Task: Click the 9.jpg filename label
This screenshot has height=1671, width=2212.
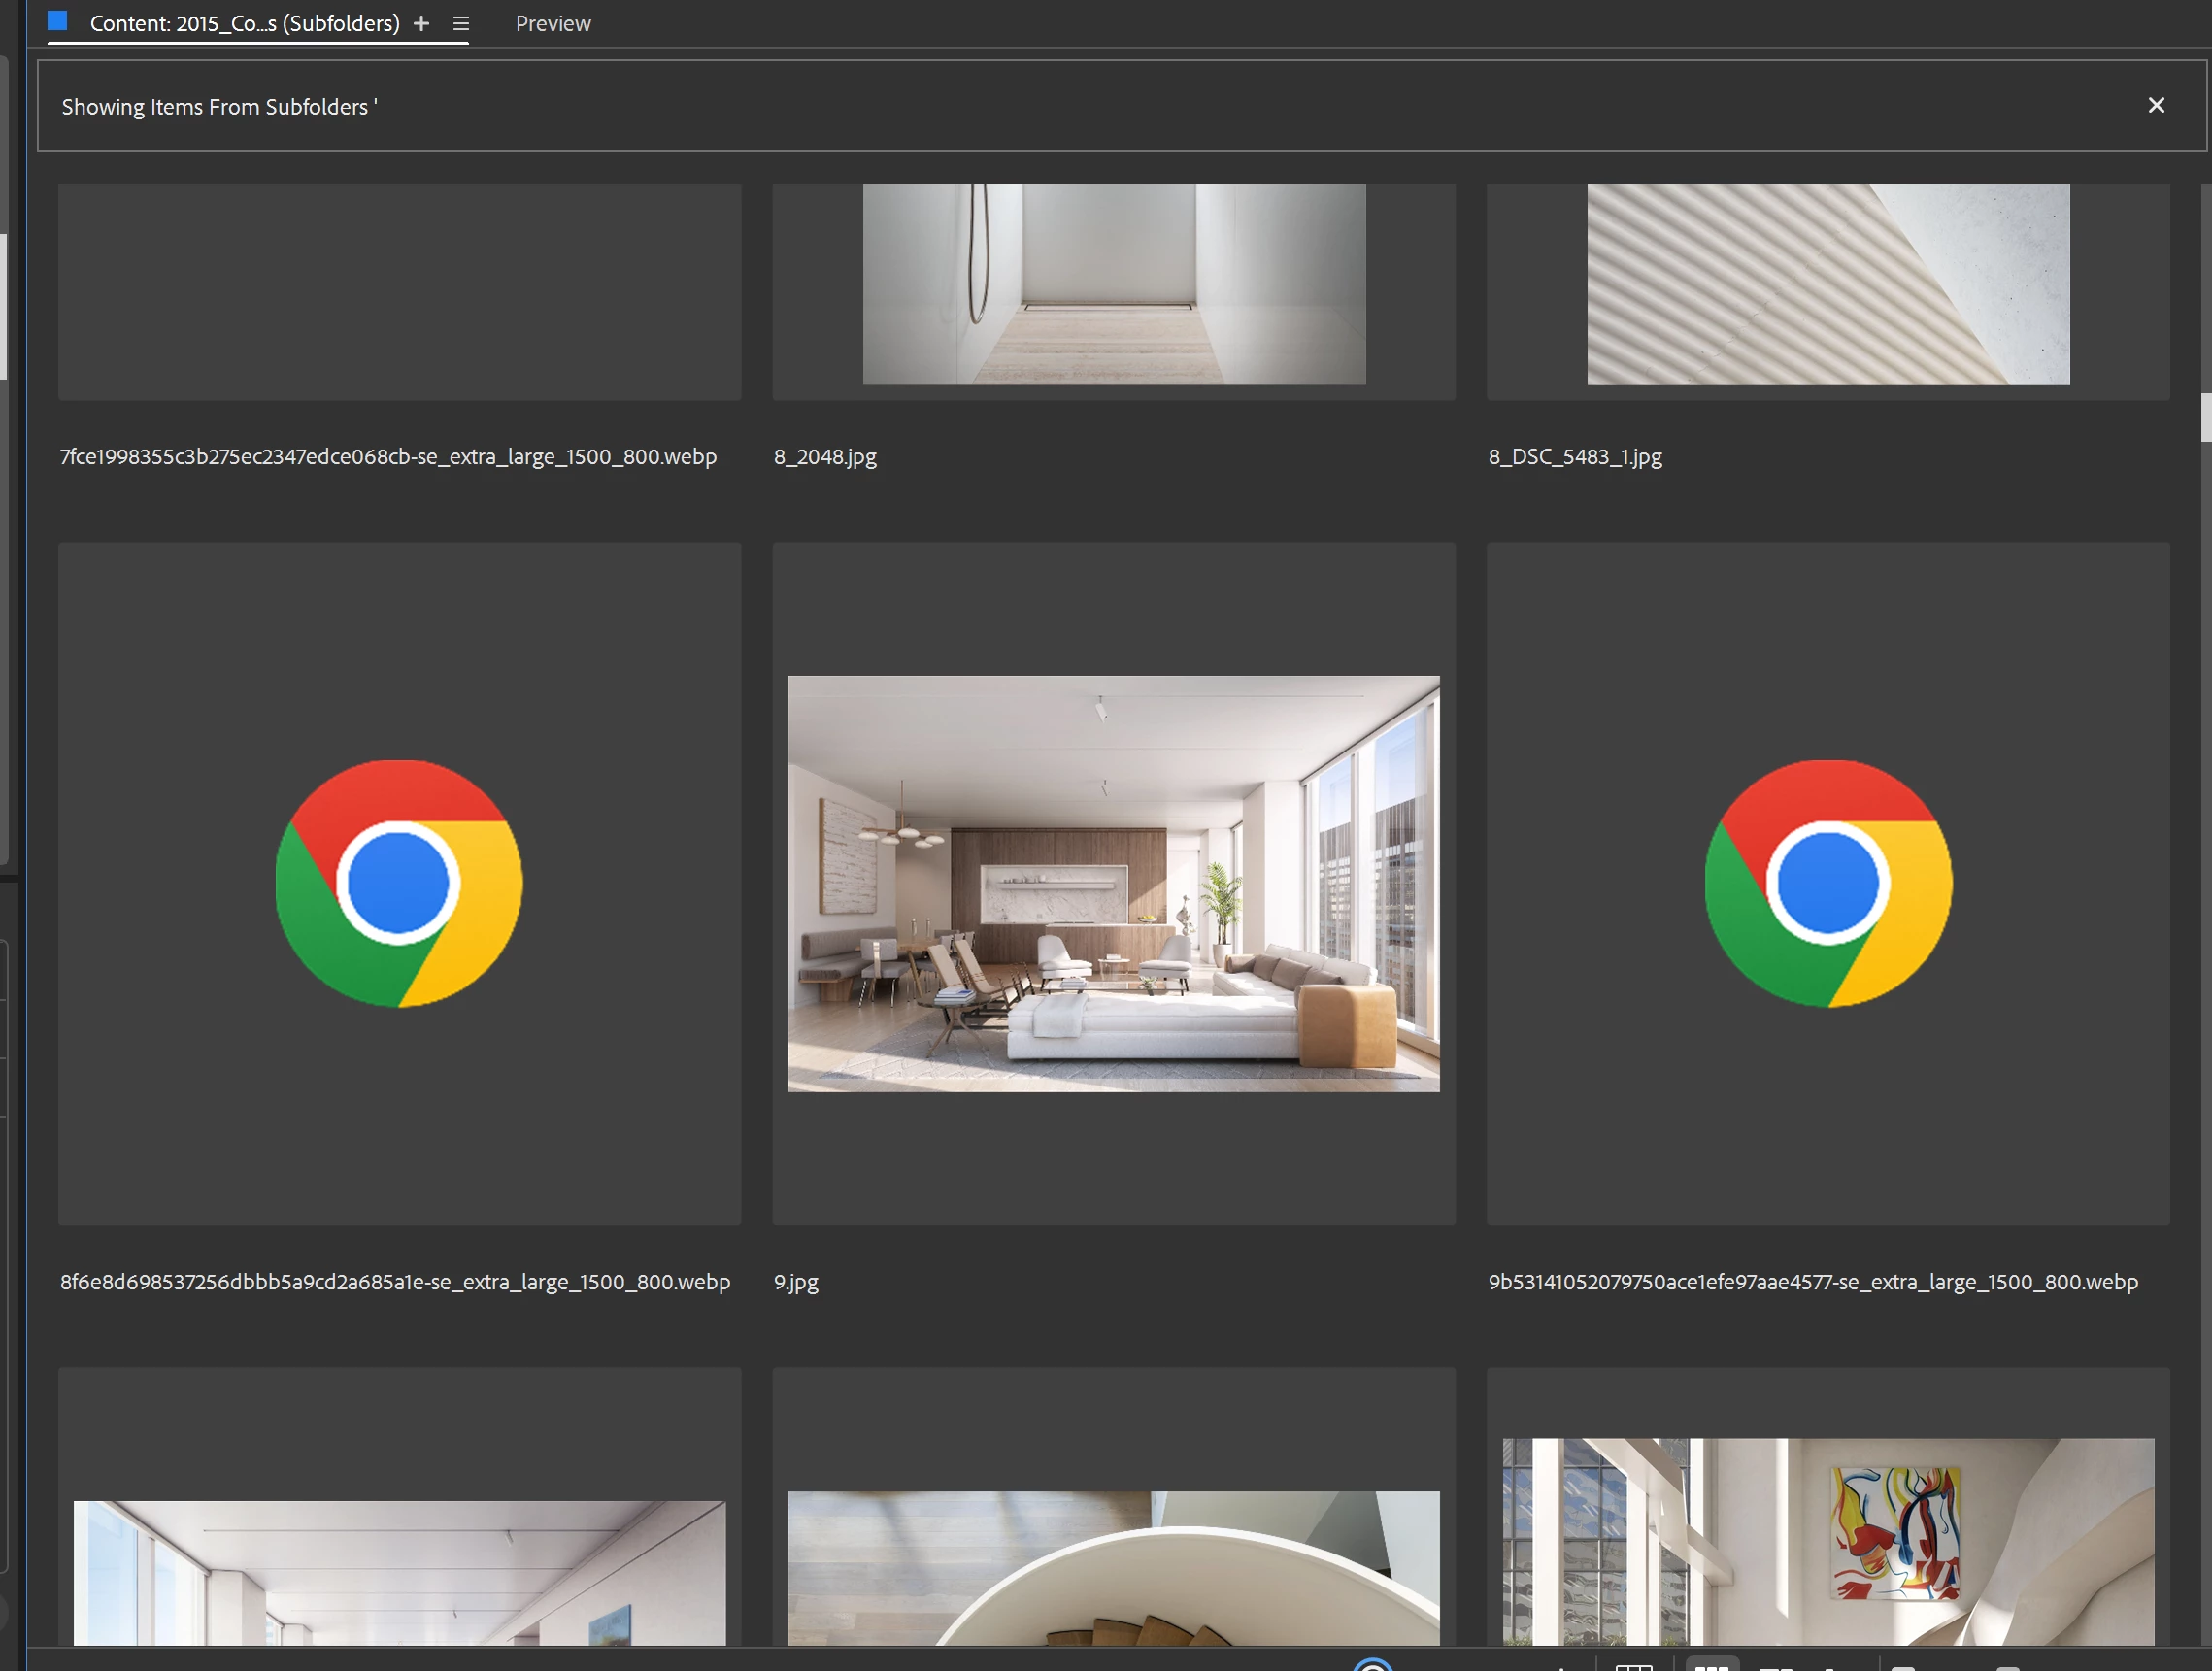Action: click(x=796, y=1281)
